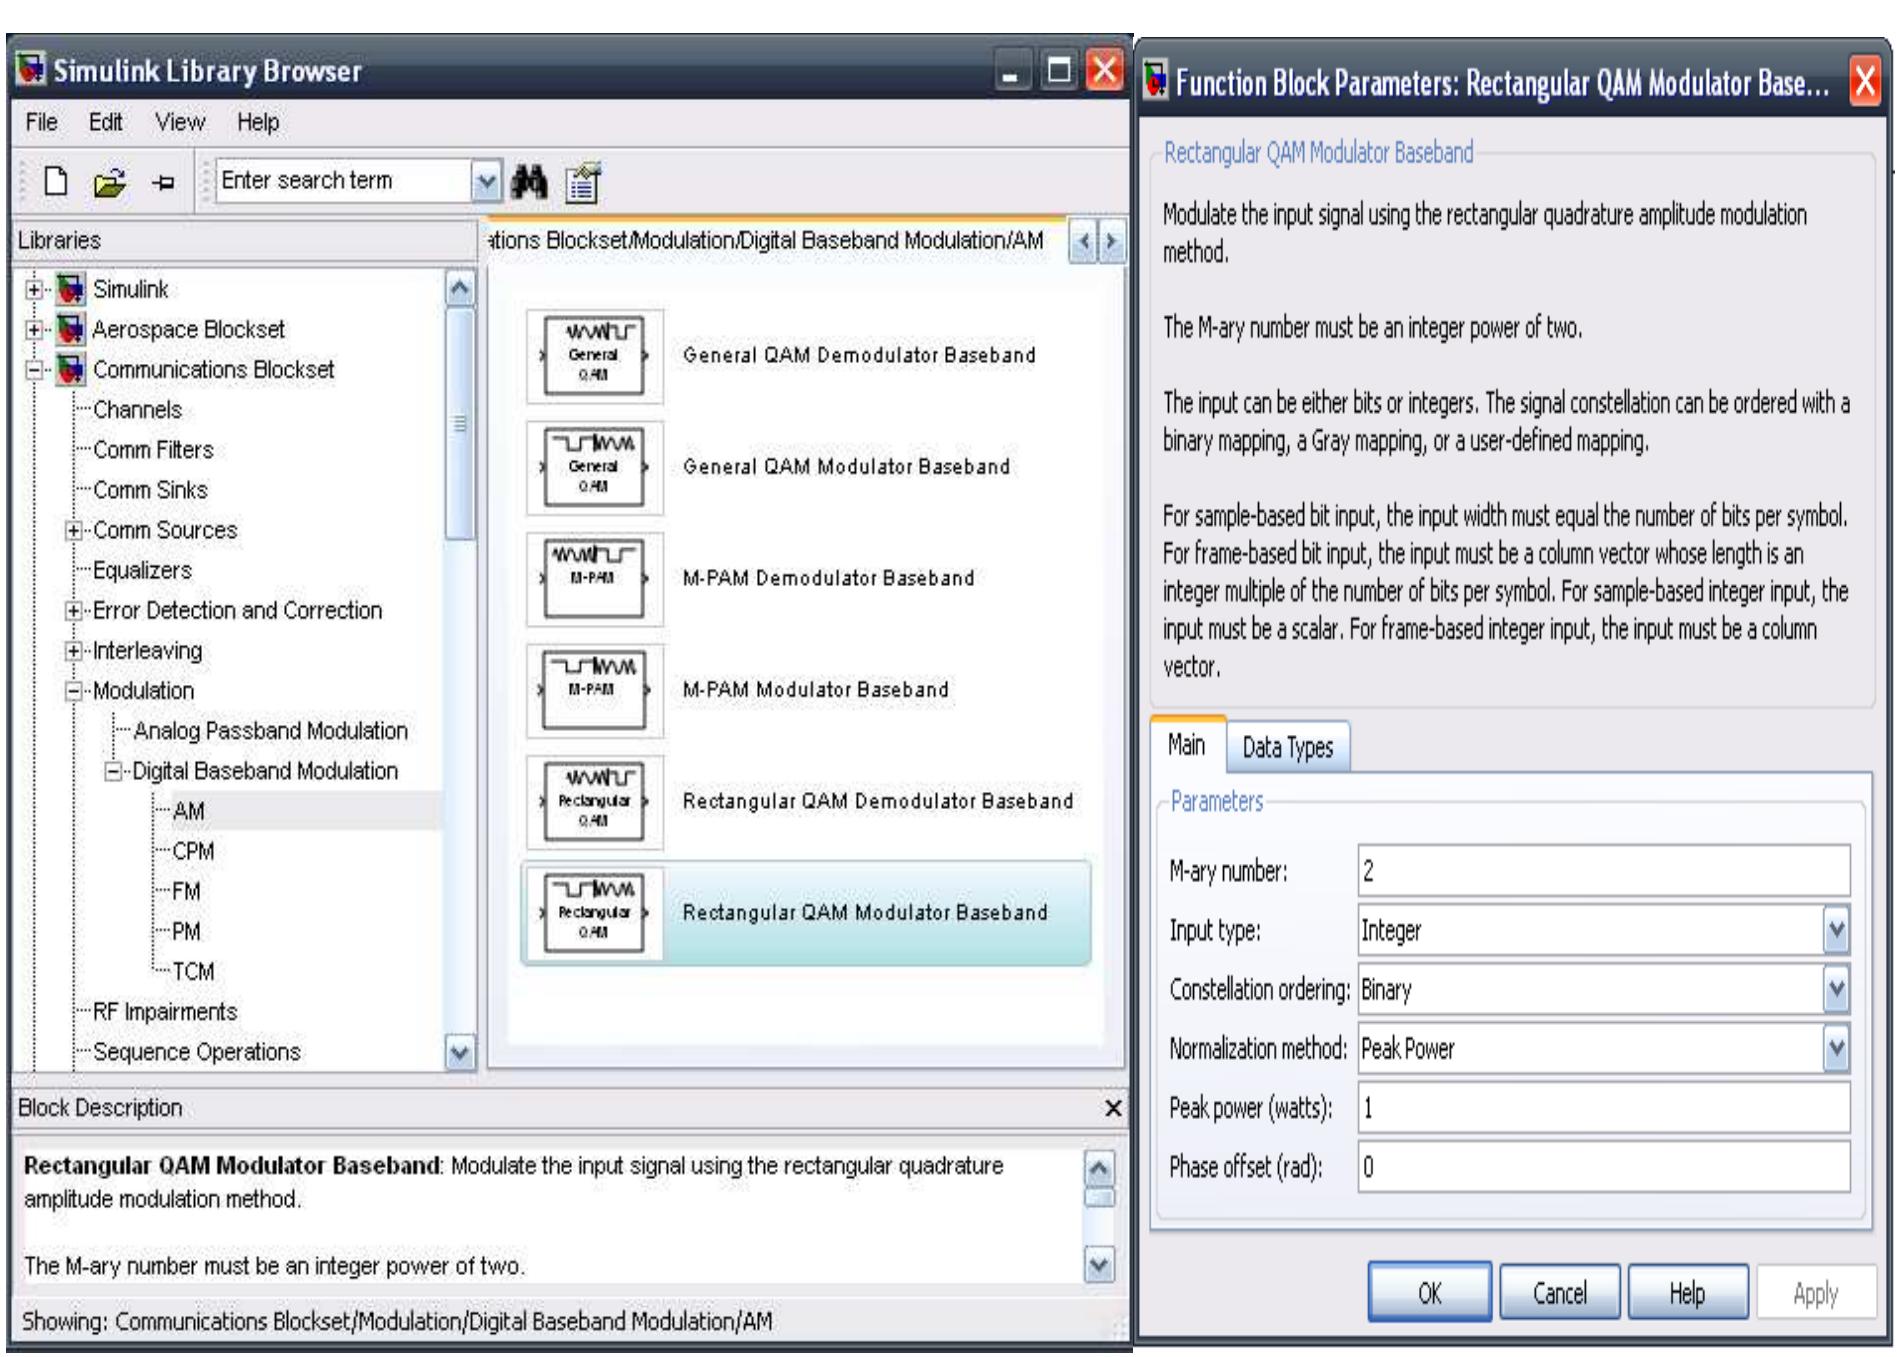
Task: Open the Input type dropdown
Action: click(x=1836, y=931)
